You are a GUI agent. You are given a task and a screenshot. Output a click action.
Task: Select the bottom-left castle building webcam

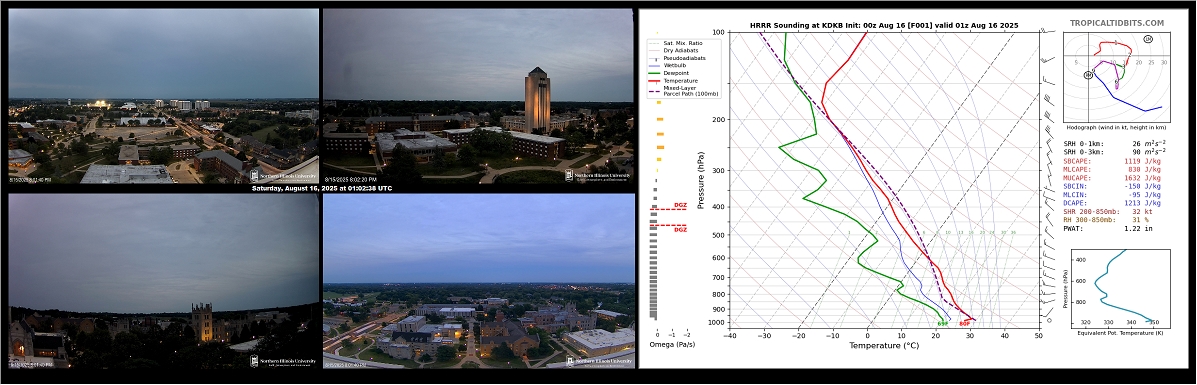[x=163, y=281]
